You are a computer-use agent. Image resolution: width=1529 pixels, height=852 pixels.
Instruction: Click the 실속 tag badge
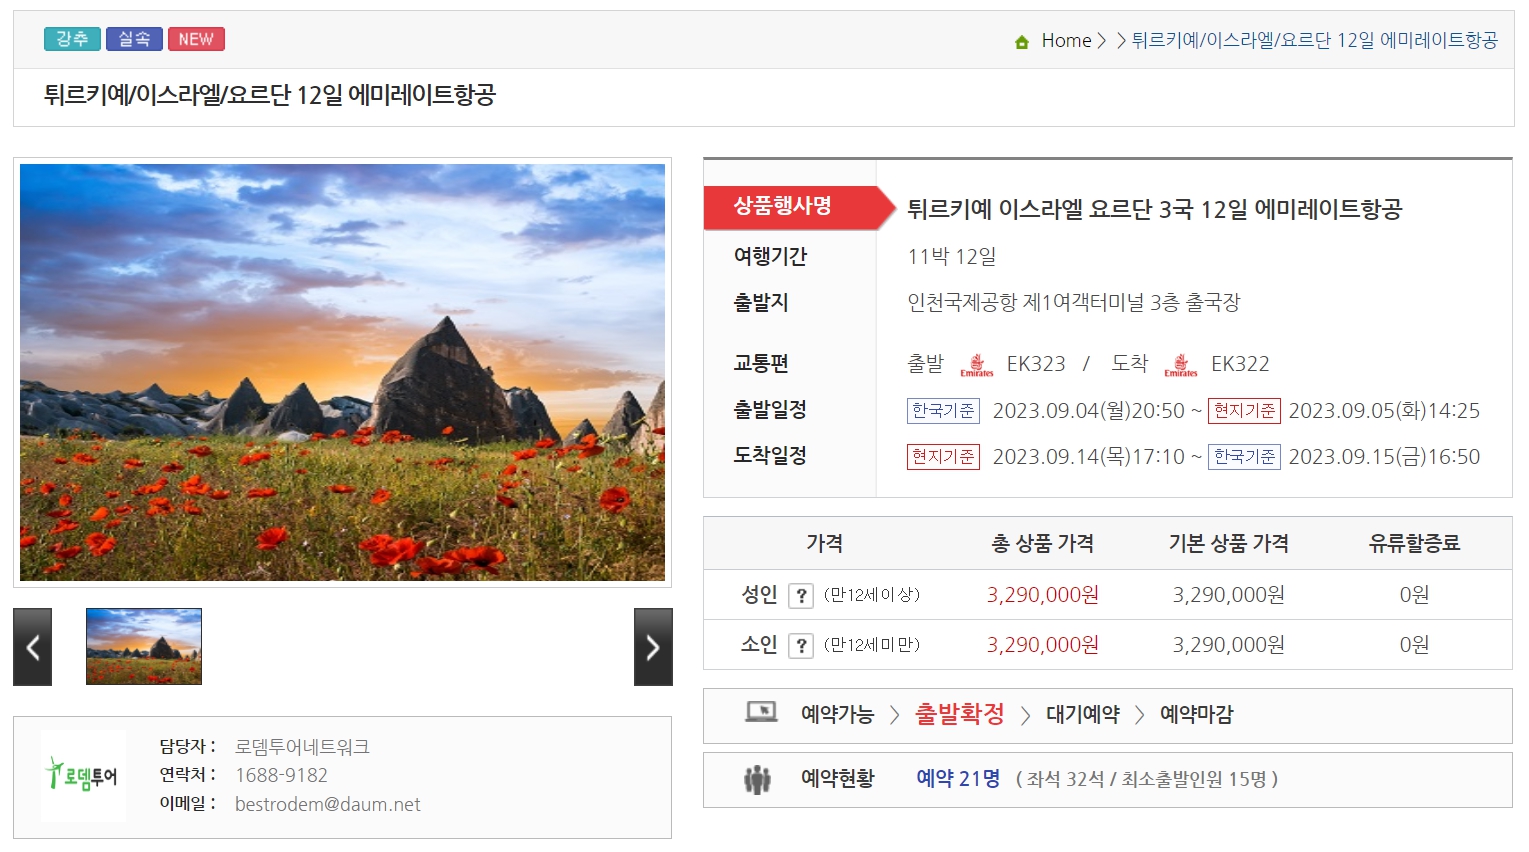pyautogui.click(x=134, y=39)
